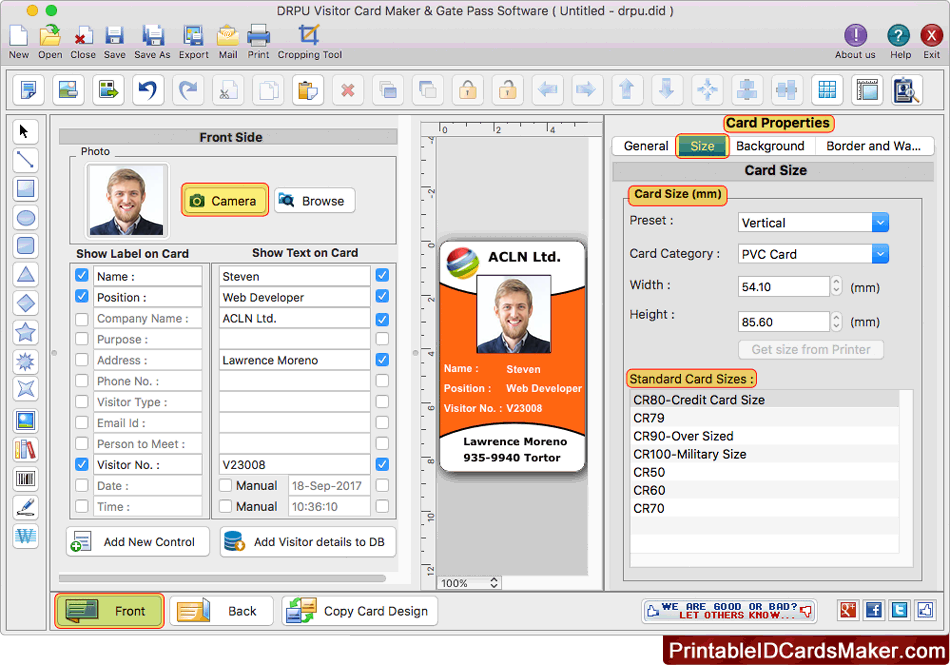This screenshot has width=950, height=665.
Task: Click the Browse photo button
Action: pos(314,200)
